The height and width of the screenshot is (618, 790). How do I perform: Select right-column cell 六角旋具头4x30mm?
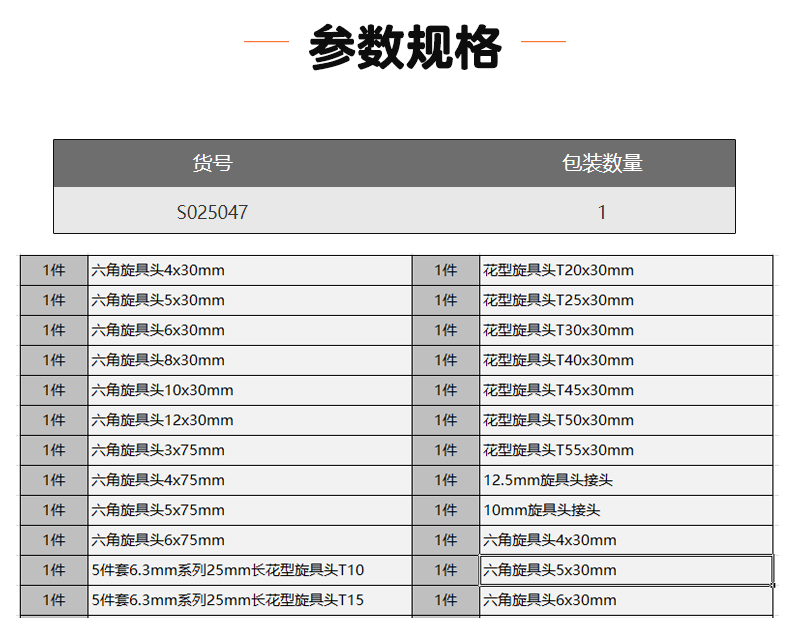[626, 540]
